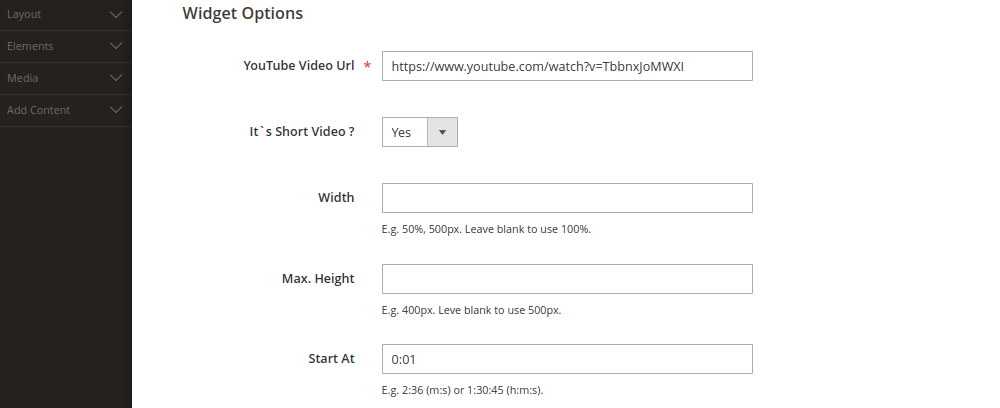Open the Layout sidebar panel
Image resolution: width=1000 pixels, height=408 pixels.
[x=66, y=15]
